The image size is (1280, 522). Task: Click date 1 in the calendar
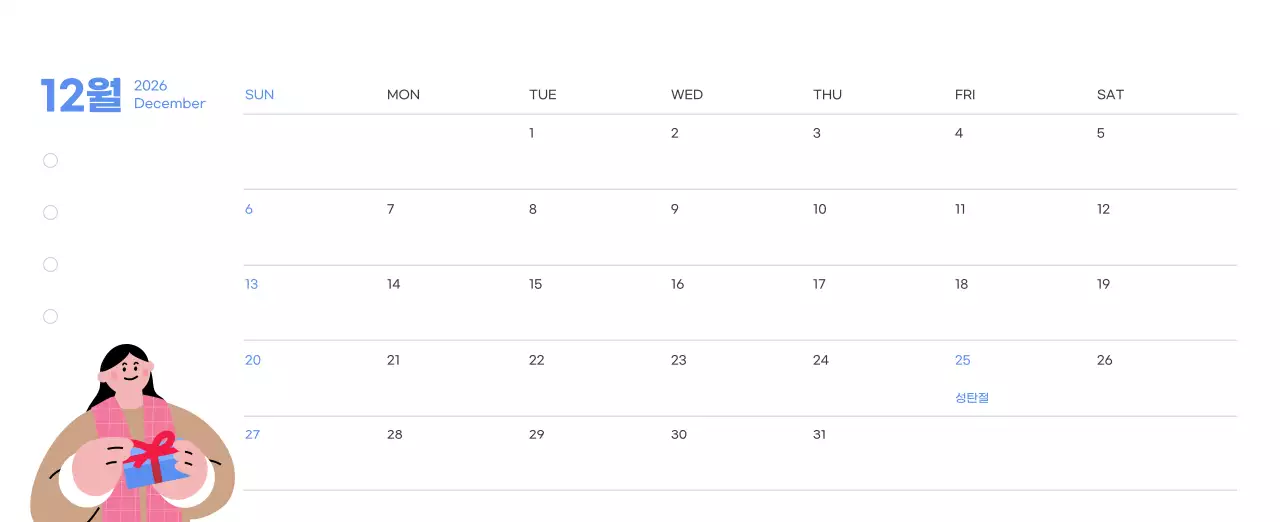[532, 133]
